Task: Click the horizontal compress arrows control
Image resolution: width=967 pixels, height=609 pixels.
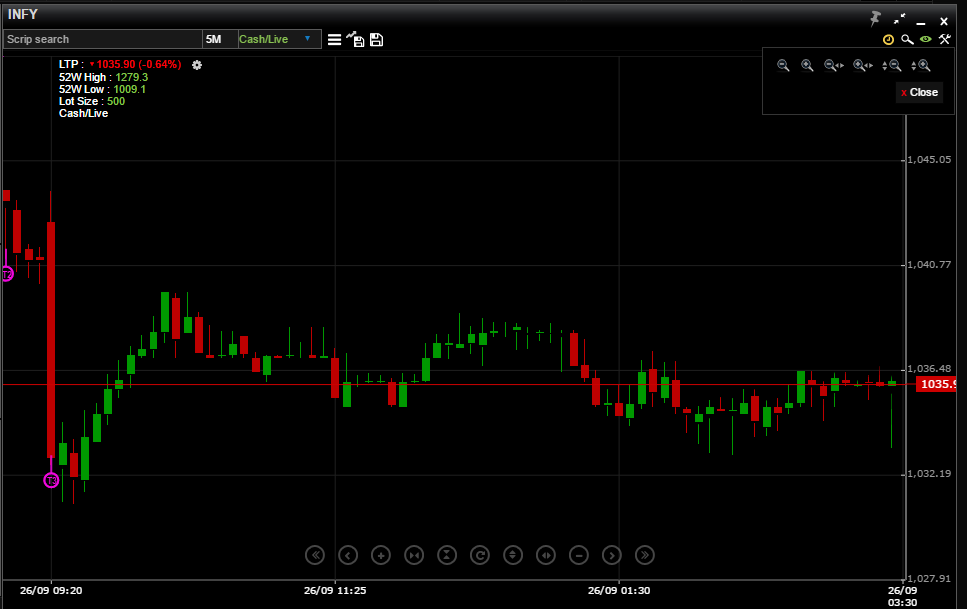Action: point(414,555)
